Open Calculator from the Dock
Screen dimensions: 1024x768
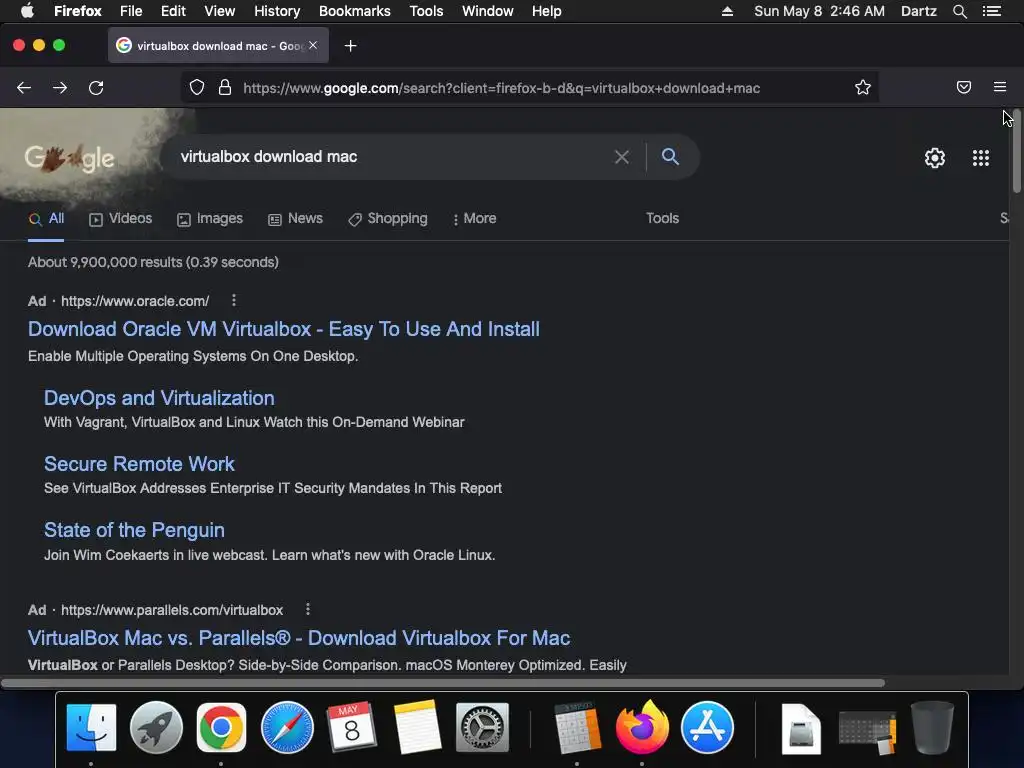click(x=577, y=728)
